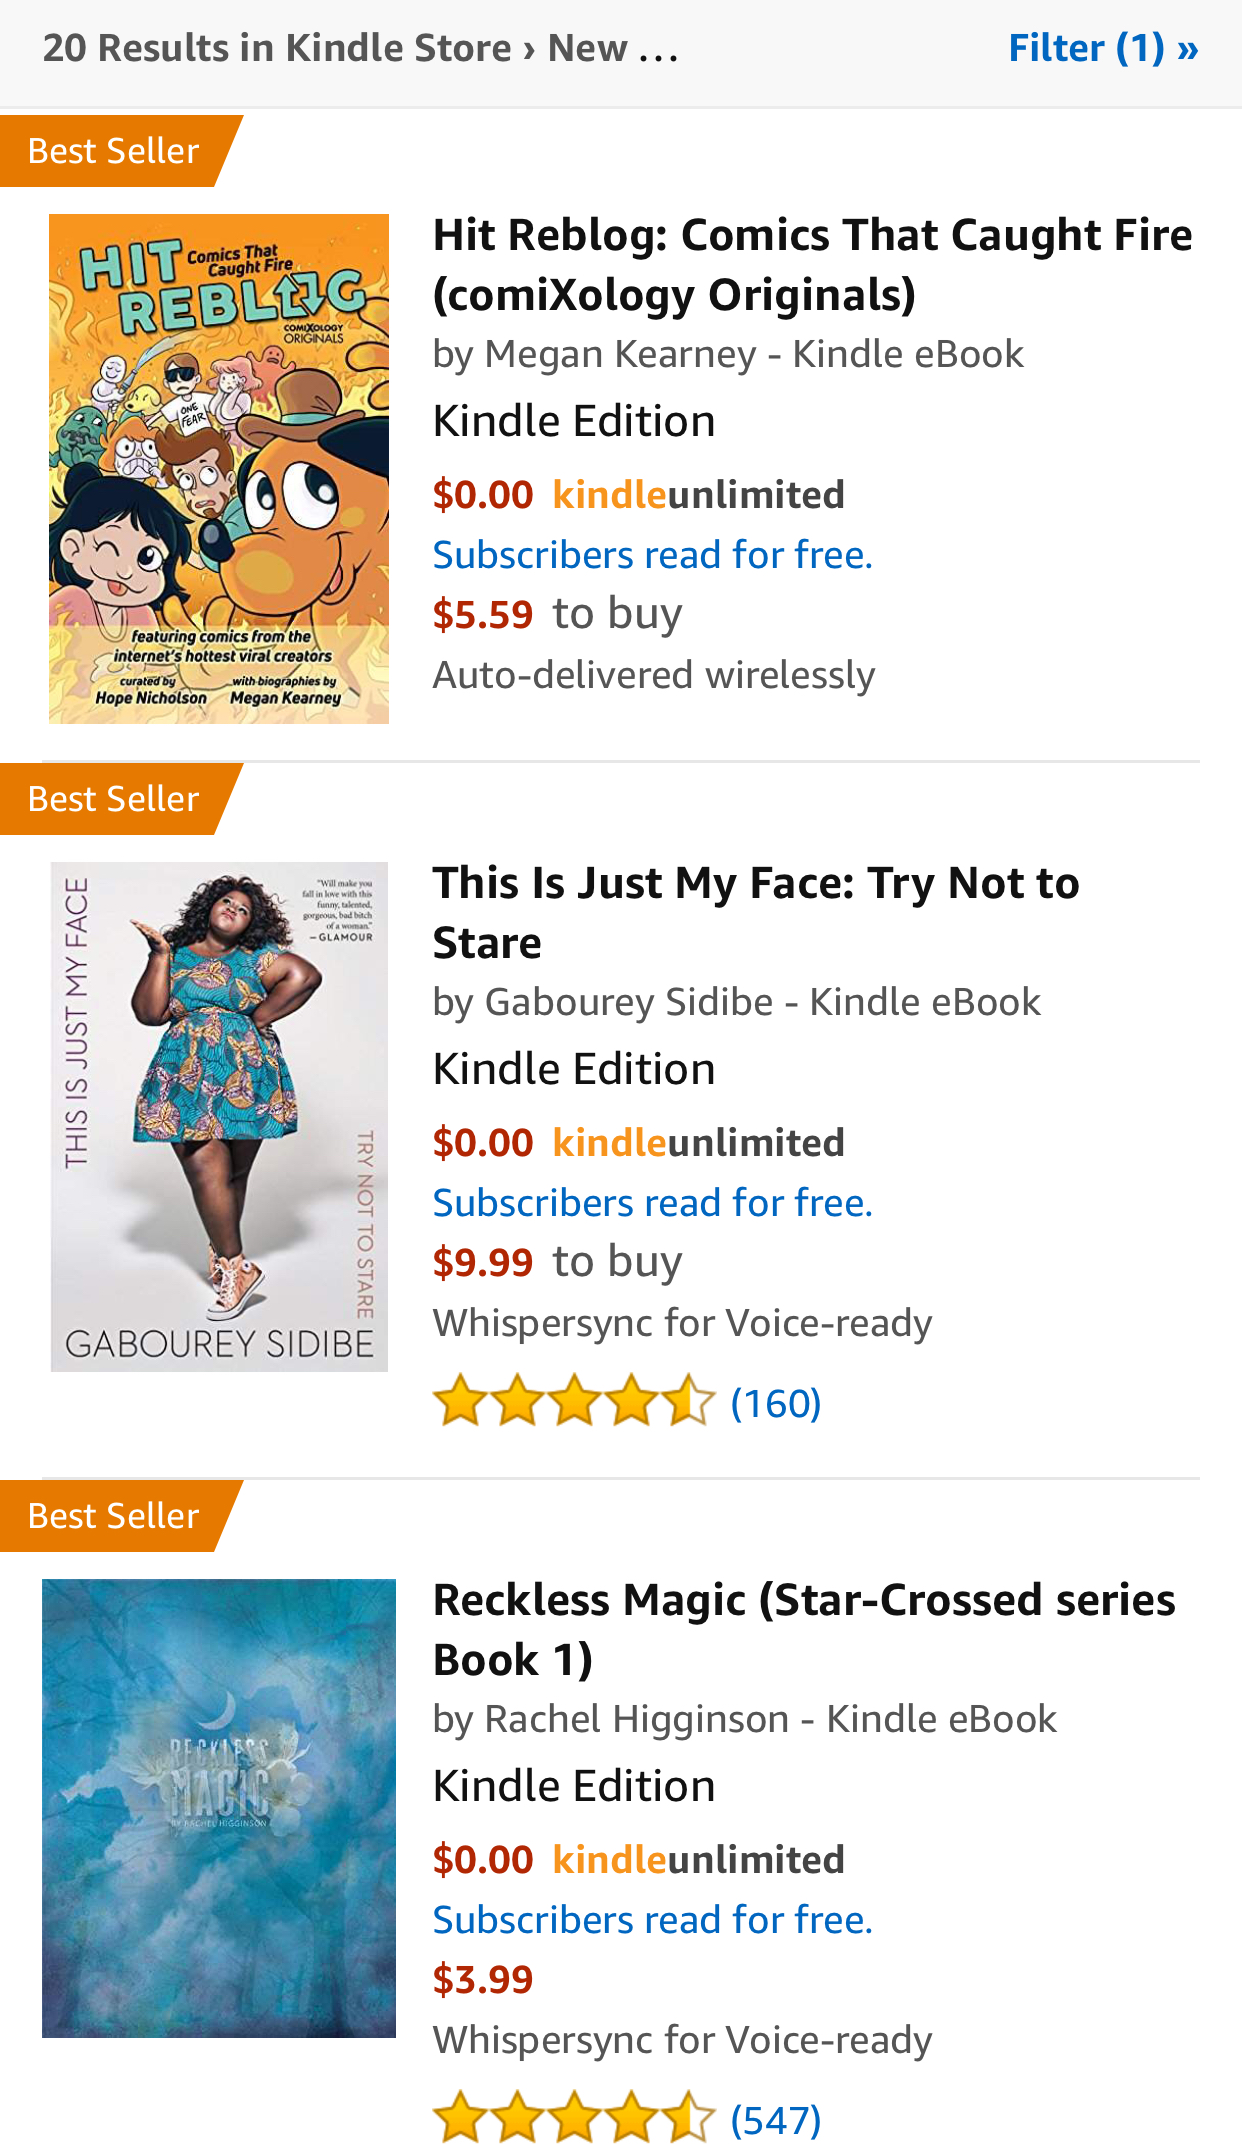Click kindleunlimited logo under This Is Just My Face

tap(698, 1143)
